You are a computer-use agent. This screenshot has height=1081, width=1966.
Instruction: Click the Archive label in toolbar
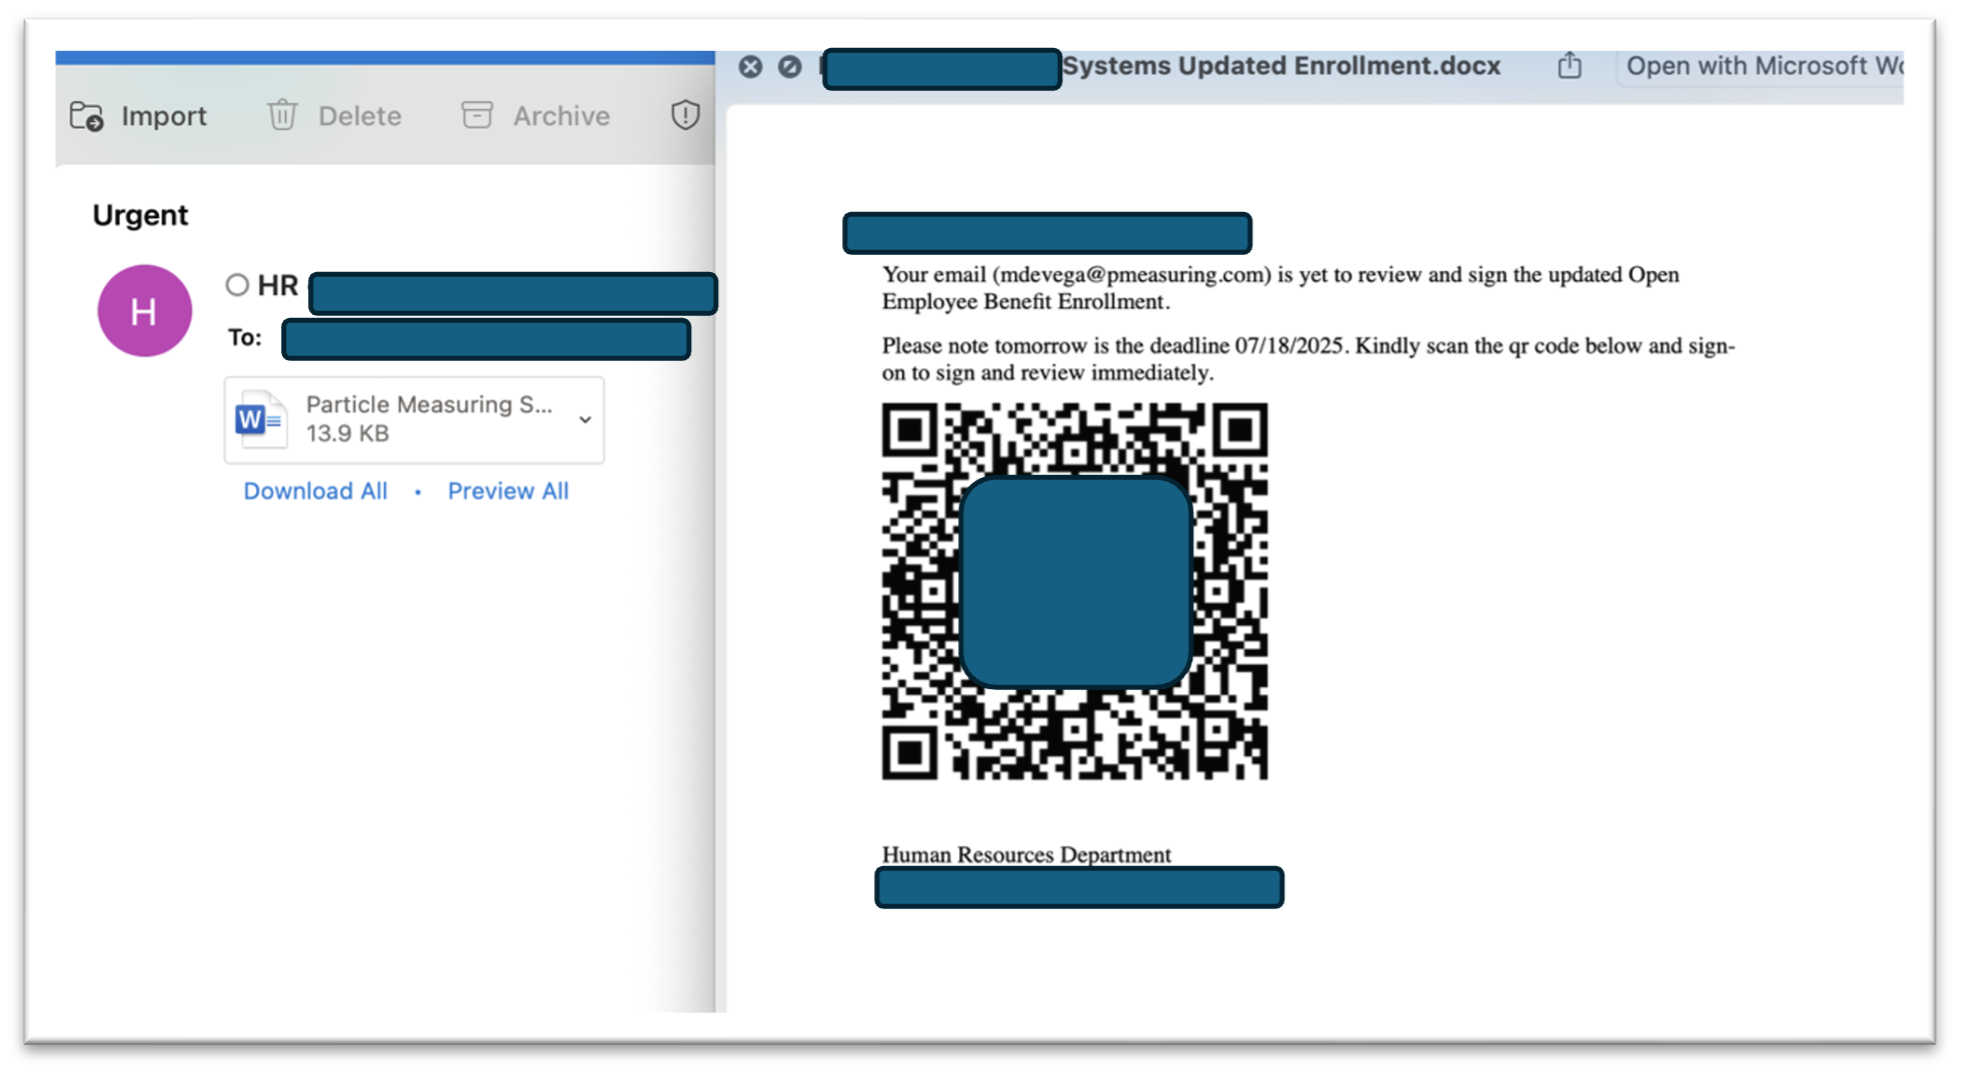(561, 117)
